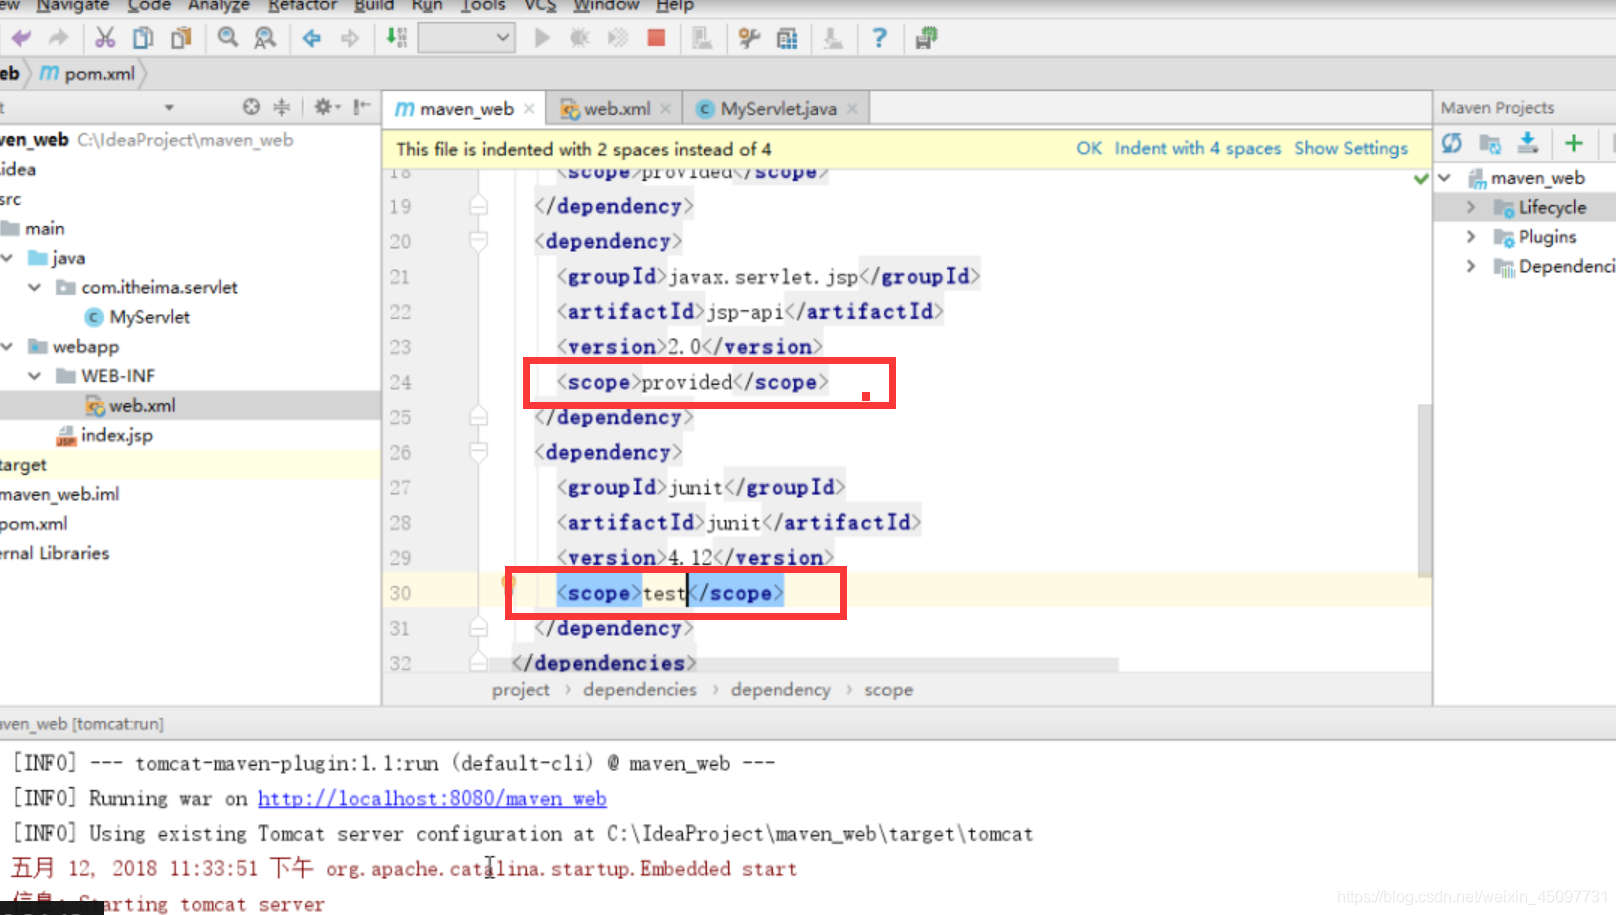
Task: Open Settings with the wrench icon
Action: 749,39
